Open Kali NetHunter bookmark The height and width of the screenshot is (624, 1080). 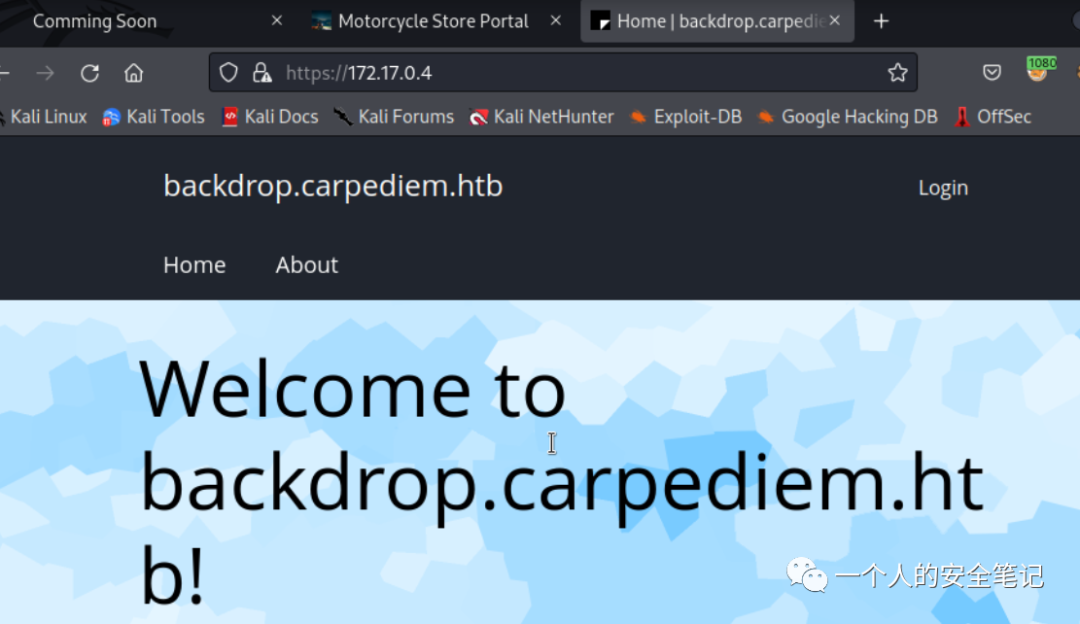(x=541, y=116)
